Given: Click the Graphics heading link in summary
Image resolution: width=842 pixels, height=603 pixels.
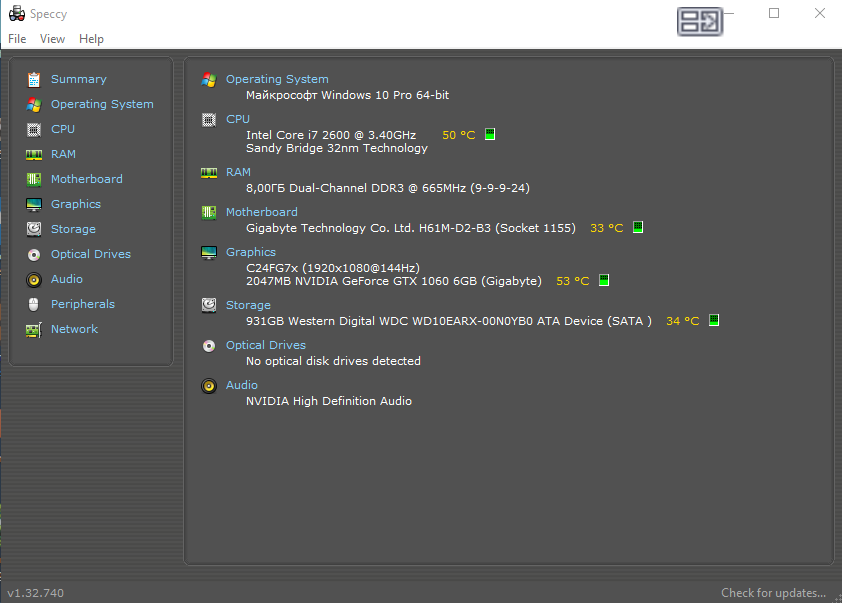Looking at the screenshot, I should (251, 252).
